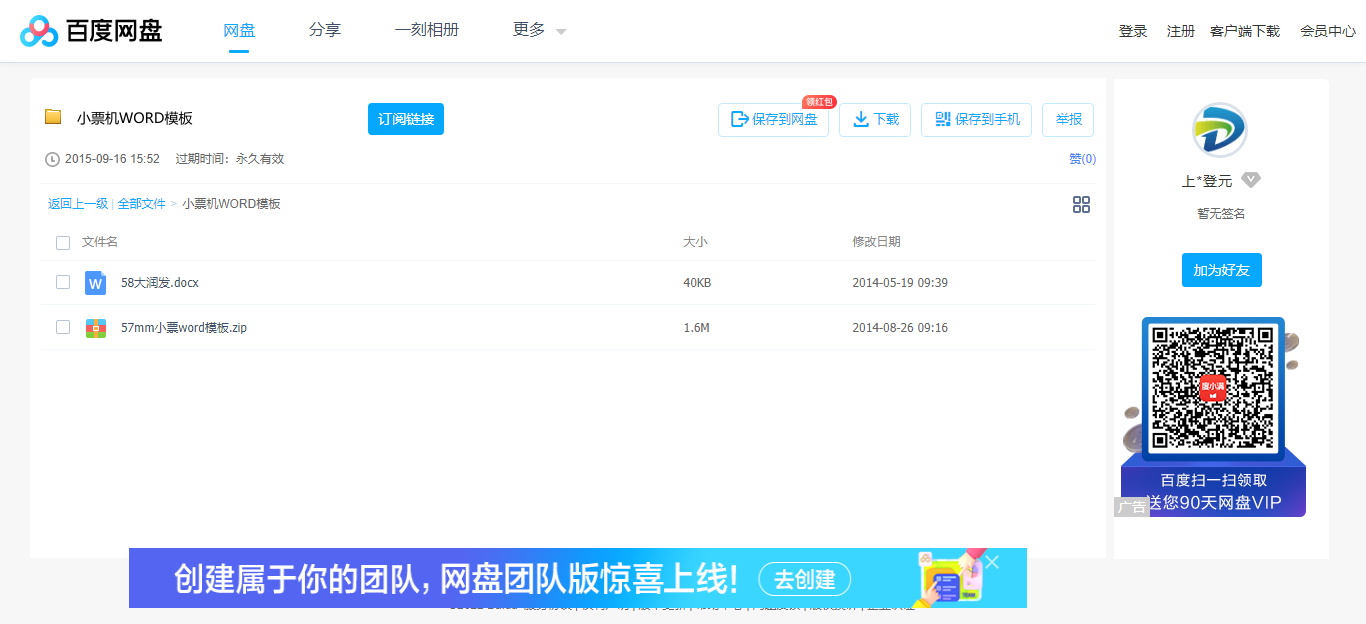Check the box next to 58大润发.docx
Screen dimensions: 1366x624
click(x=63, y=283)
